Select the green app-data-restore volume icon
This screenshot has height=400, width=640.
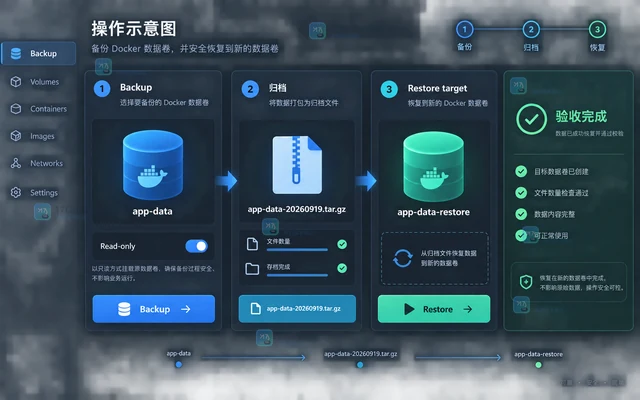pyautogui.click(x=433, y=166)
